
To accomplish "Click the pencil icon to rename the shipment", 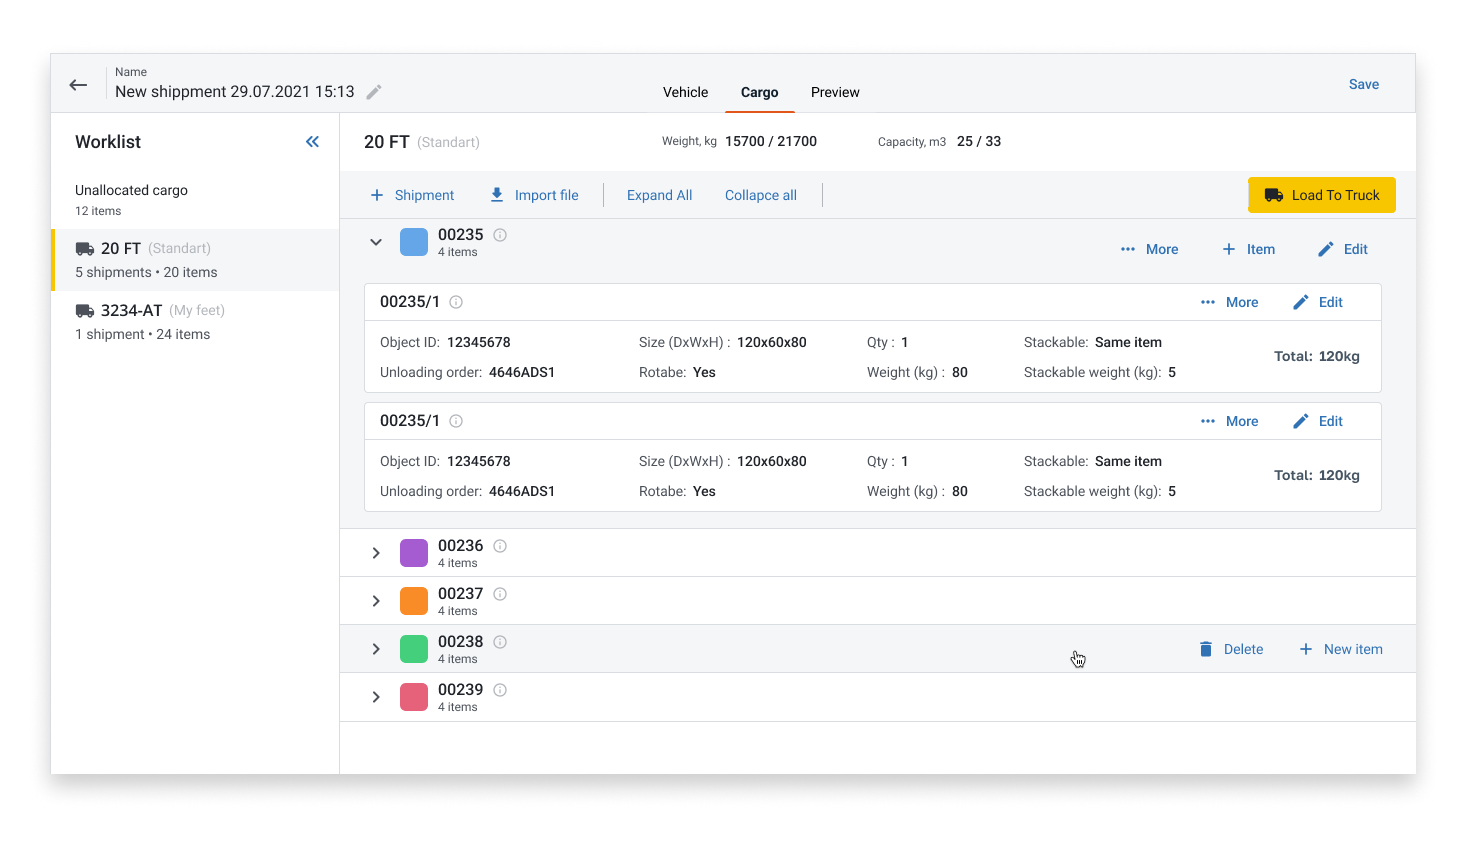I will click(374, 91).
